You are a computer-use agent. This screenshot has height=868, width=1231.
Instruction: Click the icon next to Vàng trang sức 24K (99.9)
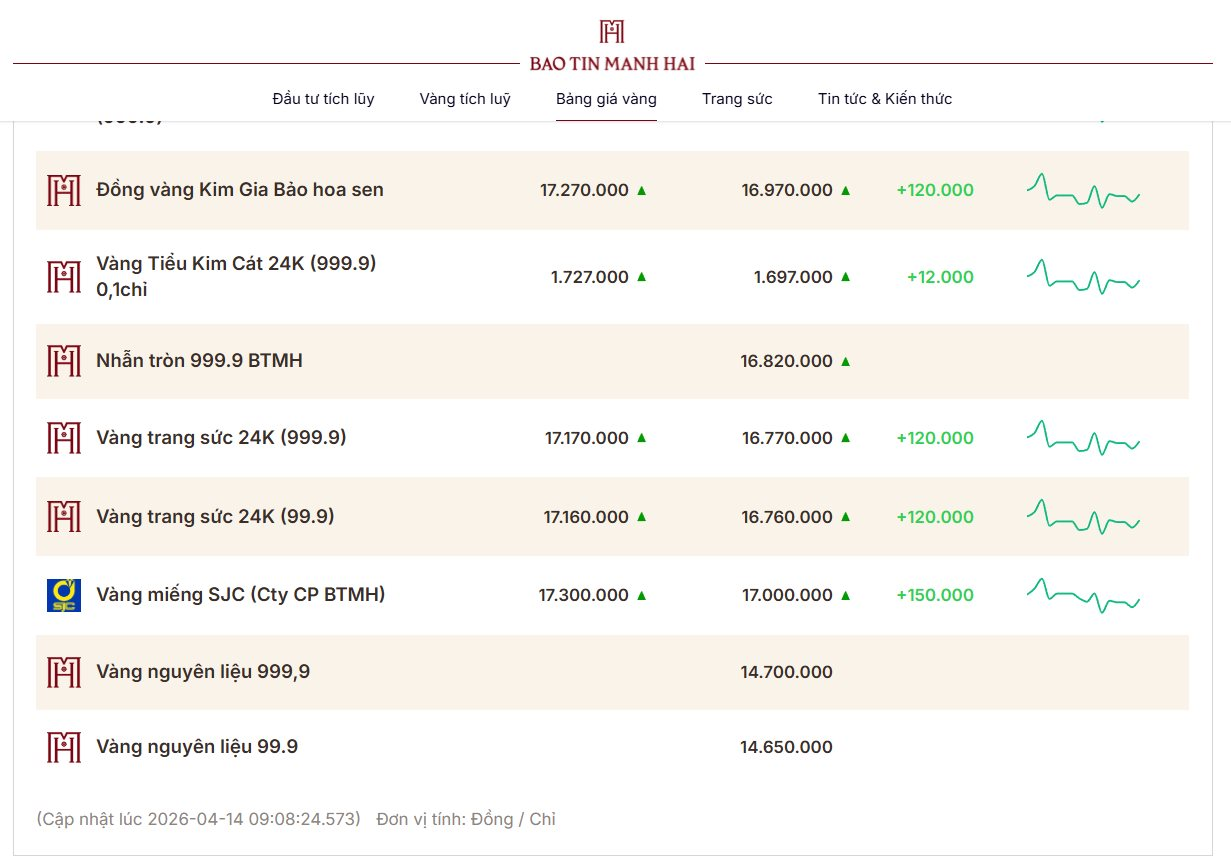click(x=64, y=517)
